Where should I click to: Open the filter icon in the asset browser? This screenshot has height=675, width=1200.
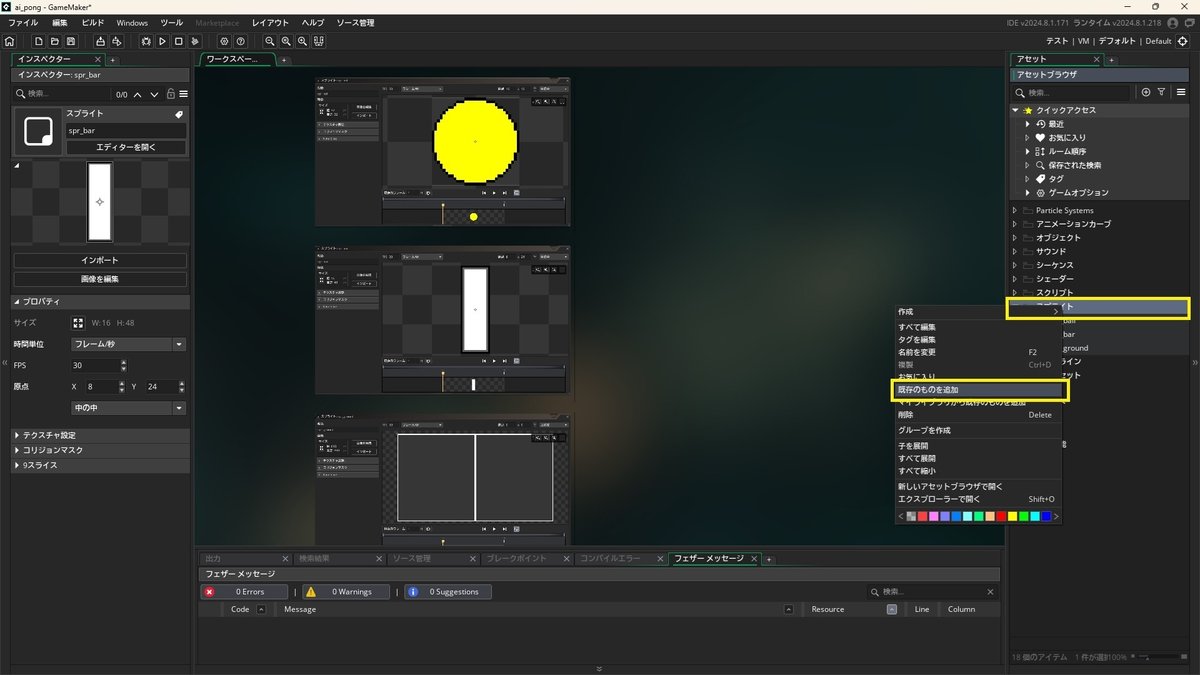[x=1163, y=94]
